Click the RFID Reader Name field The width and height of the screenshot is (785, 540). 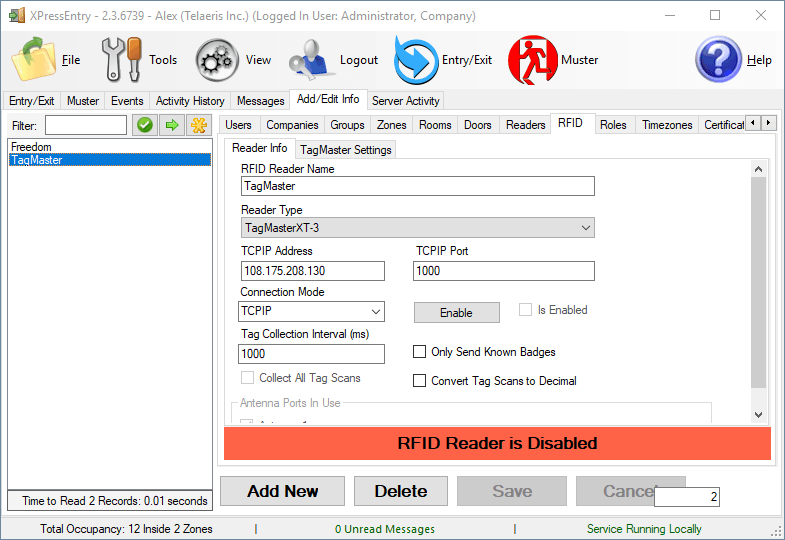(418, 186)
